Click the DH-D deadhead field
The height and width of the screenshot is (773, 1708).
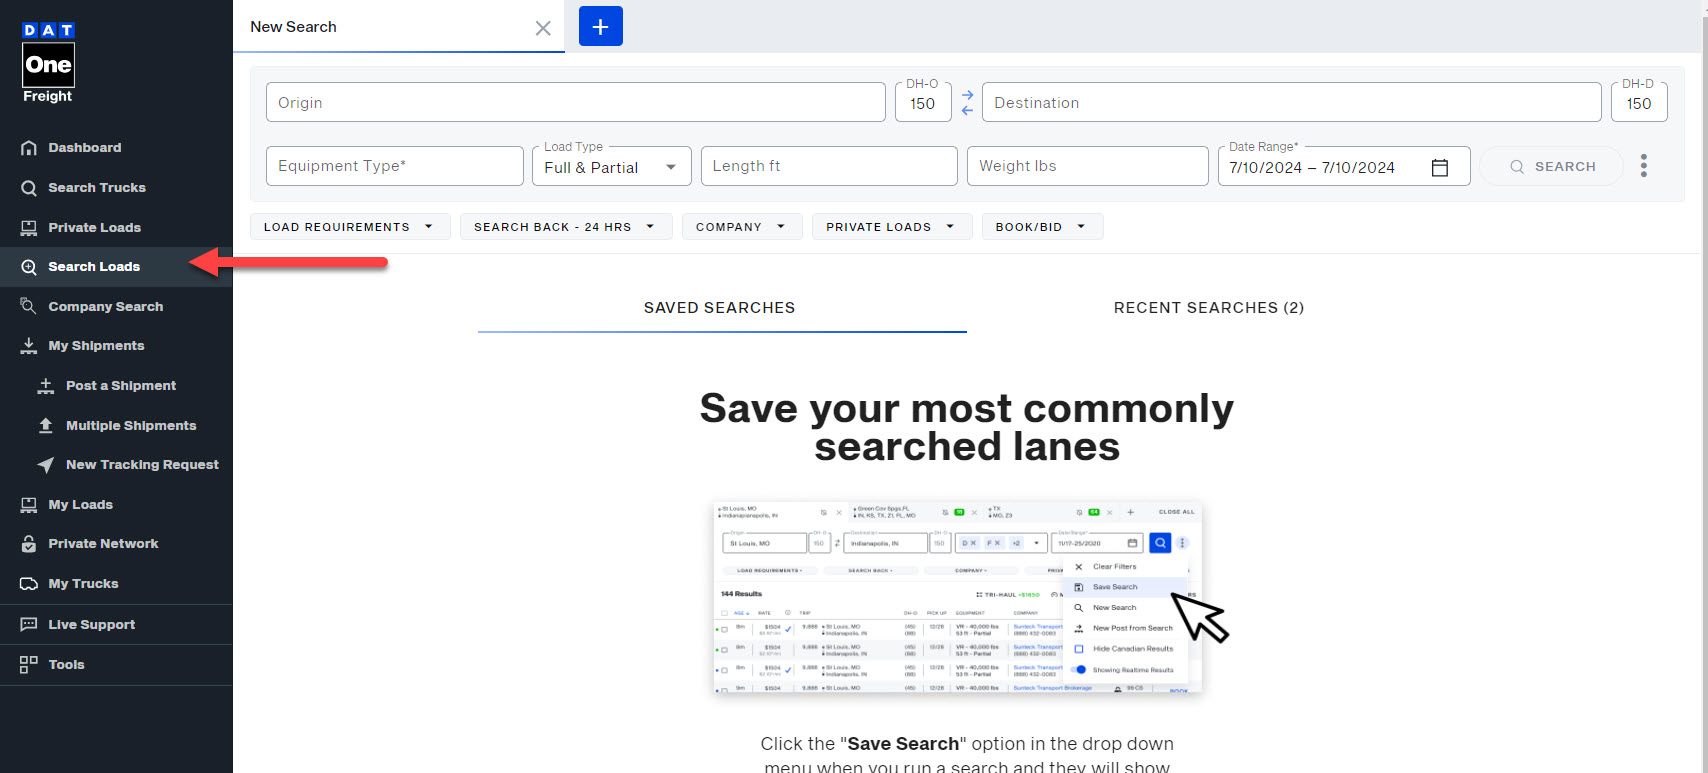pos(1639,102)
